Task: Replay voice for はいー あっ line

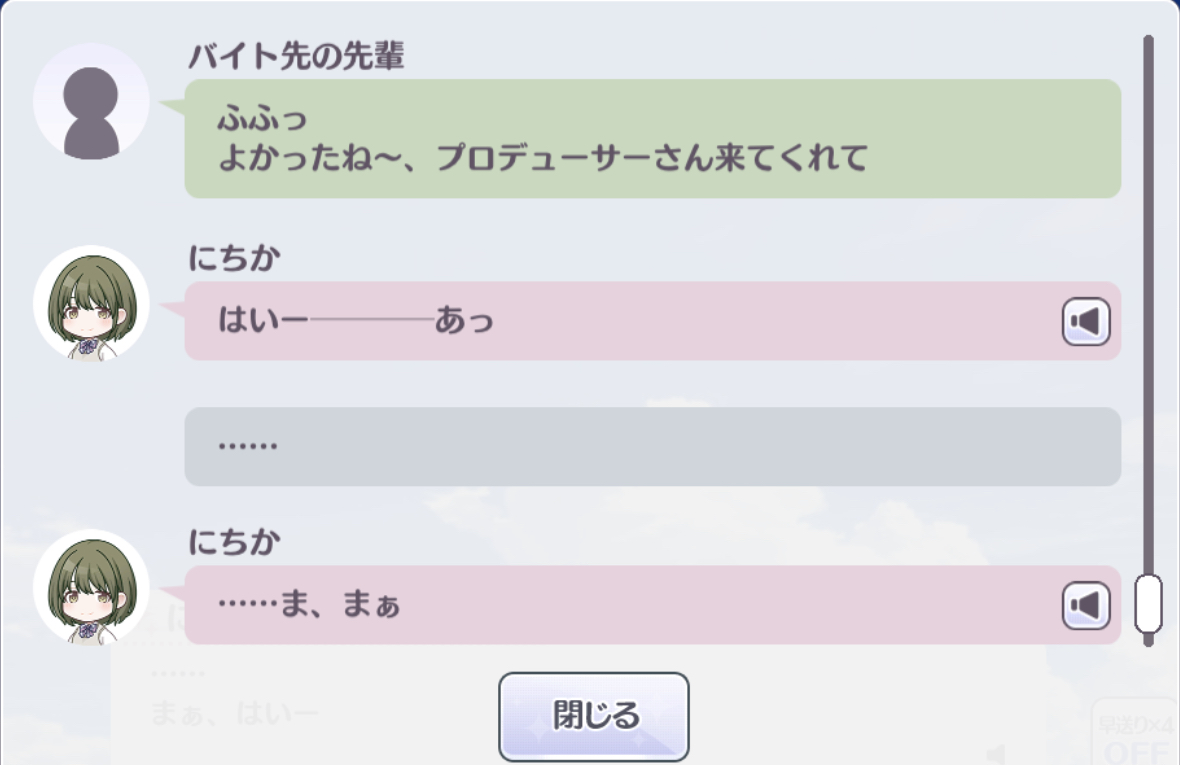Action: (x=1085, y=322)
